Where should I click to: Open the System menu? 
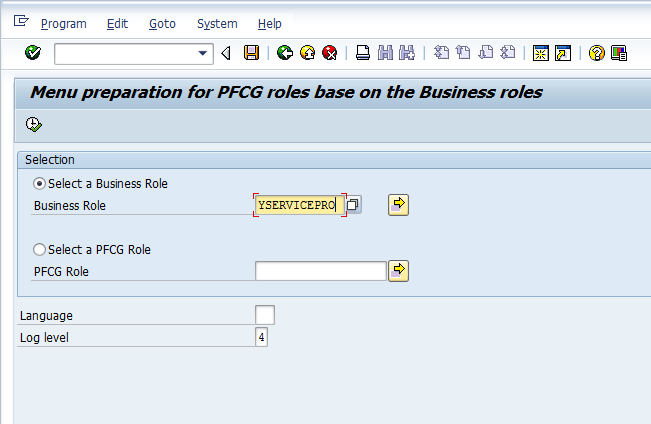pos(217,24)
